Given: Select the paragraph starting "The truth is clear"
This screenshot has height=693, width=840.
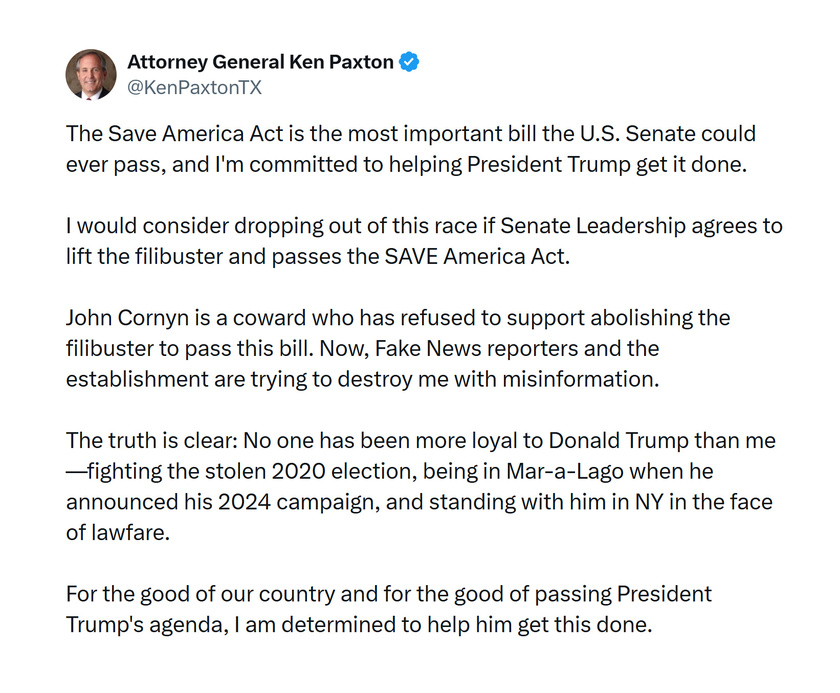Looking at the screenshot, I should [x=420, y=487].
